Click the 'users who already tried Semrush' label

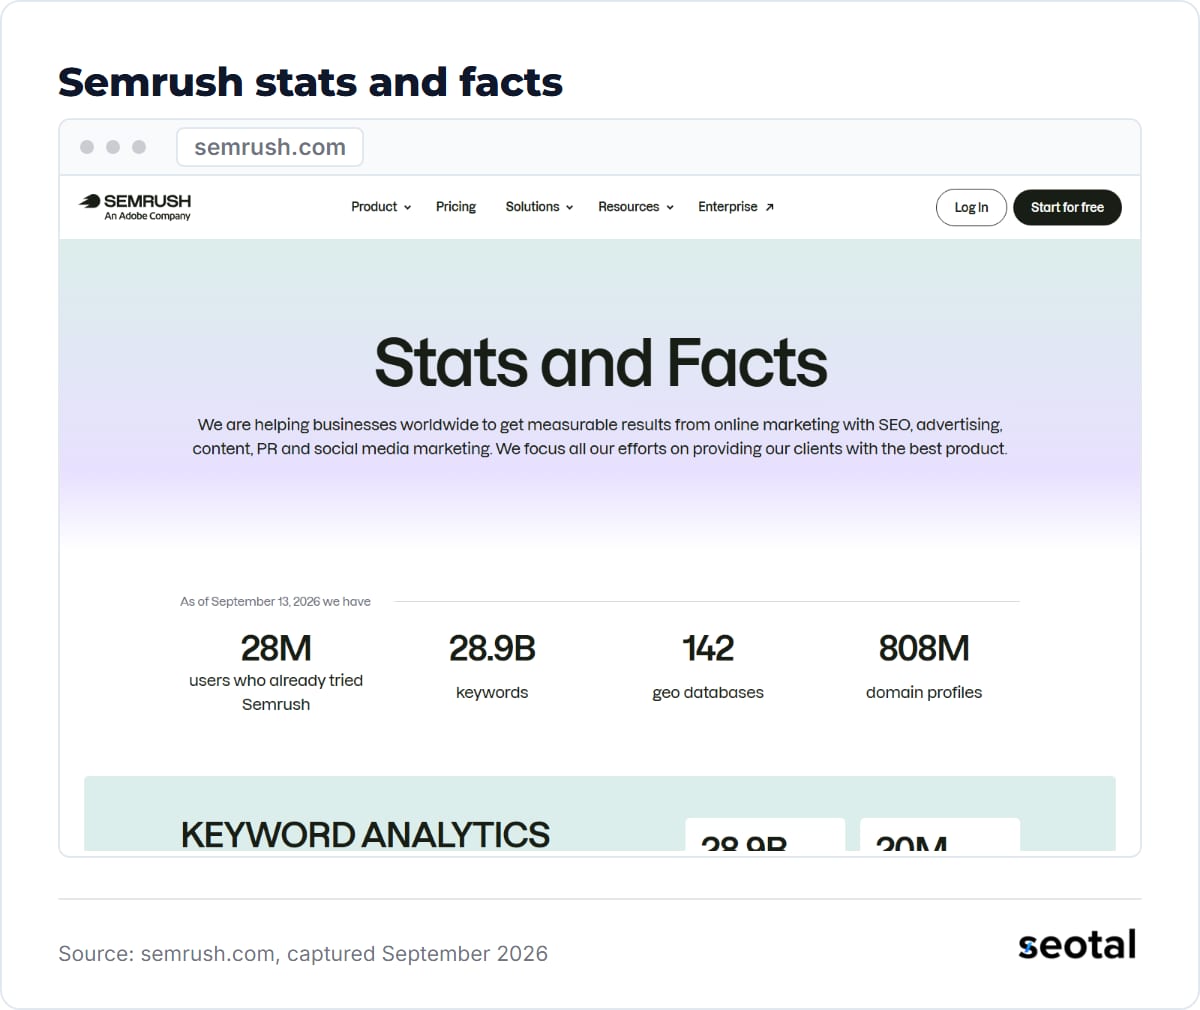[276, 692]
